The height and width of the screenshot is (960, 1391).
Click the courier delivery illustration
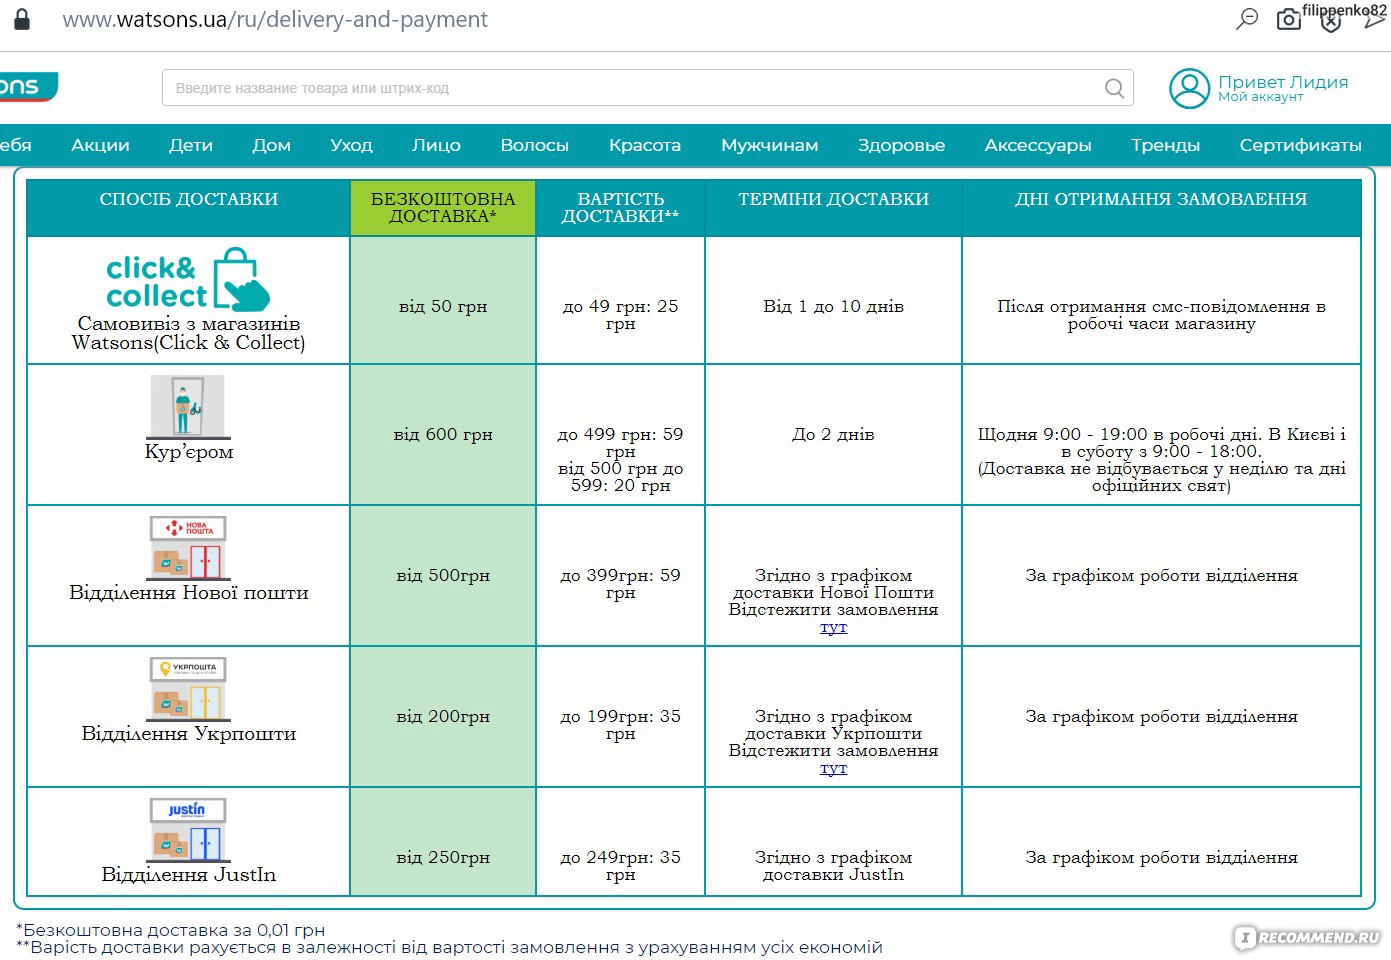[x=188, y=406]
